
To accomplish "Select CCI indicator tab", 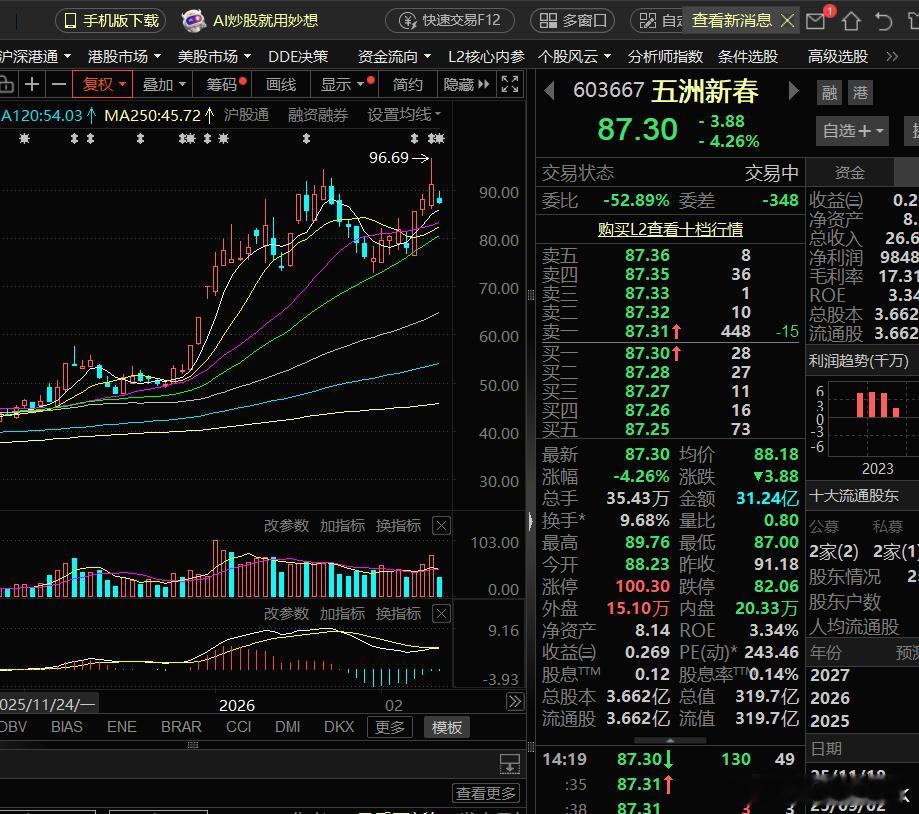I will (239, 727).
